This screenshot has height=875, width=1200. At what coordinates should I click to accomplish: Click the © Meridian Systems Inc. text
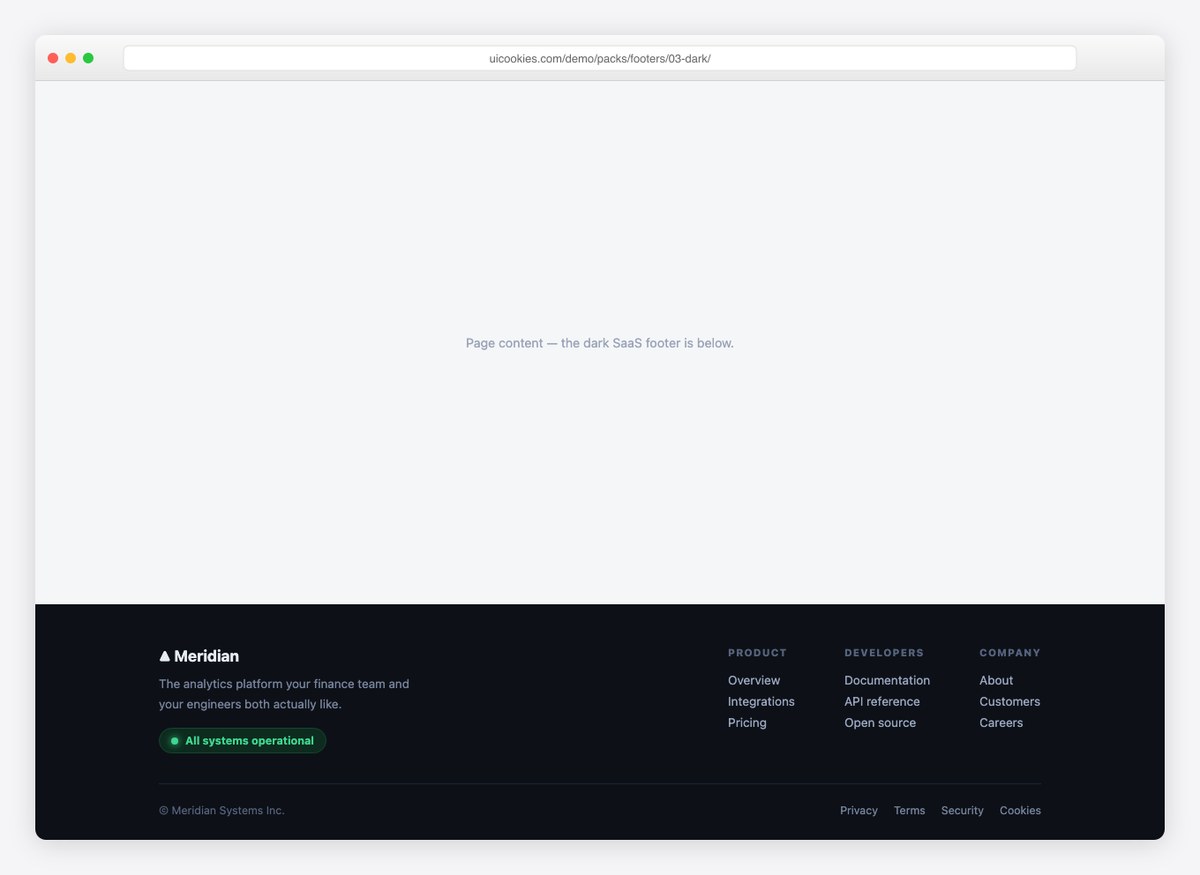coord(222,810)
